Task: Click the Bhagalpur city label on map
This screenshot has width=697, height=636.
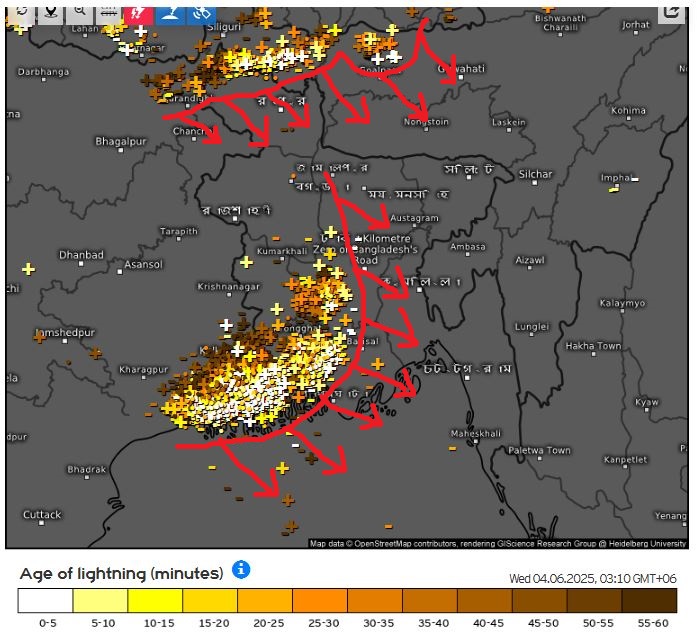Action: 120,142
